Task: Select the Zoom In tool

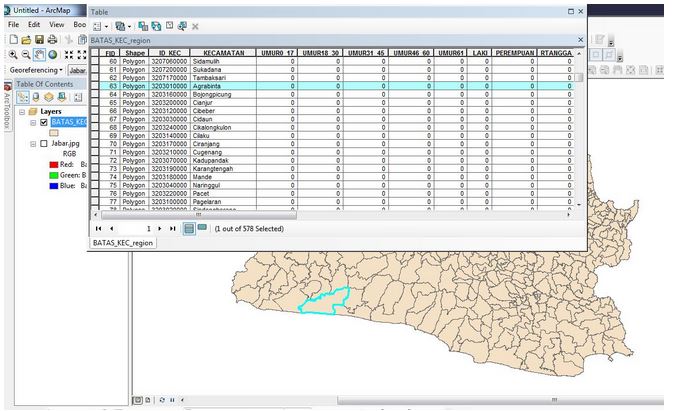Action: tap(13, 54)
